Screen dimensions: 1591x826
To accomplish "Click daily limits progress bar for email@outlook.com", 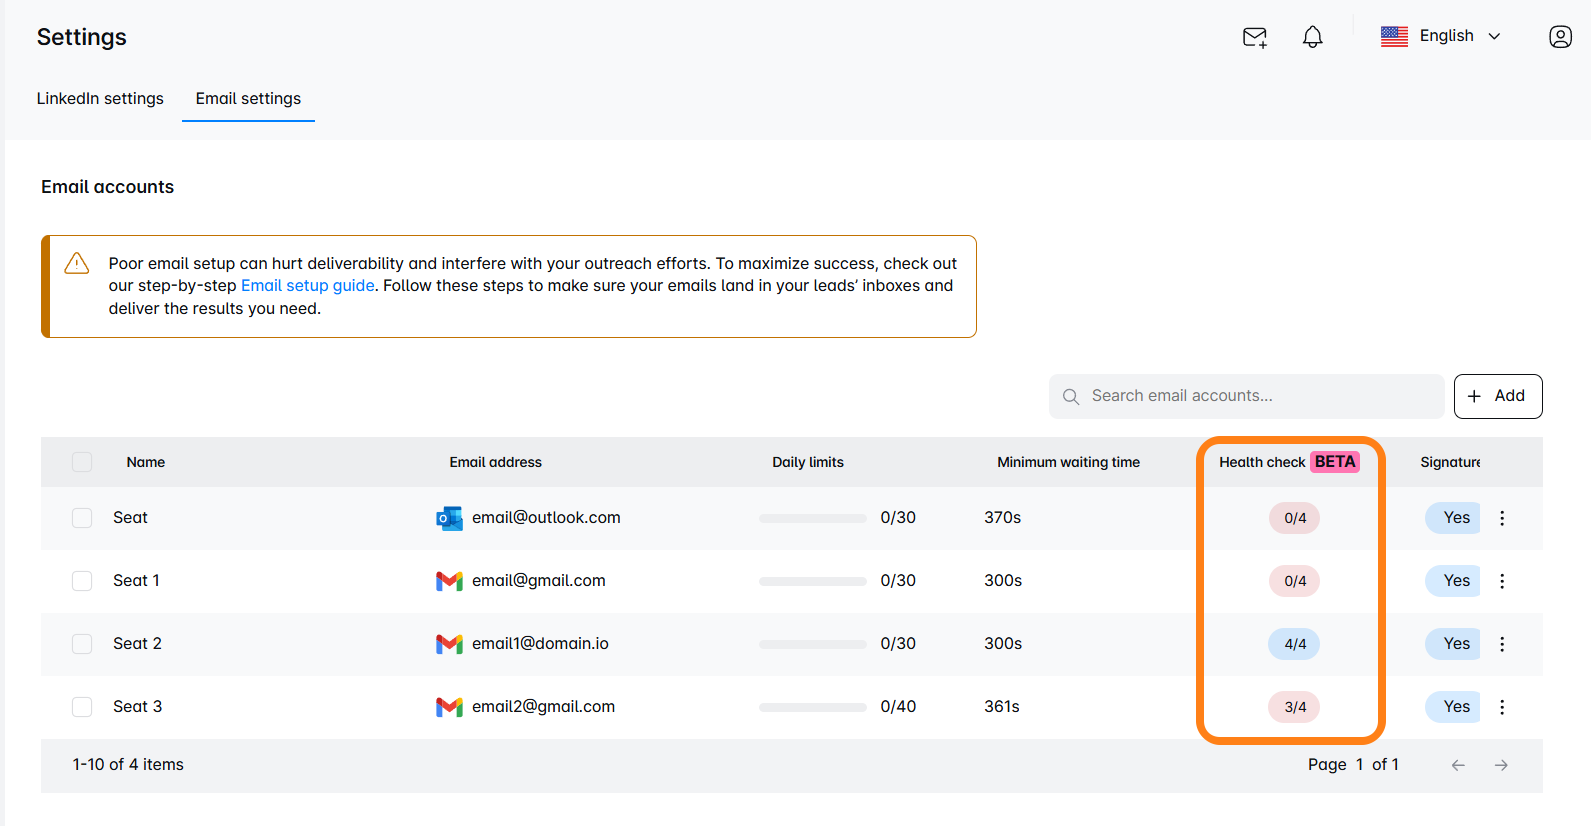I will point(812,518).
